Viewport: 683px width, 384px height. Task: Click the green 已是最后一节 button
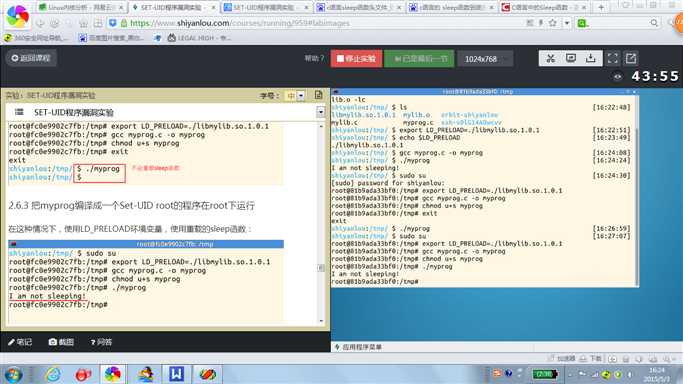click(419, 58)
